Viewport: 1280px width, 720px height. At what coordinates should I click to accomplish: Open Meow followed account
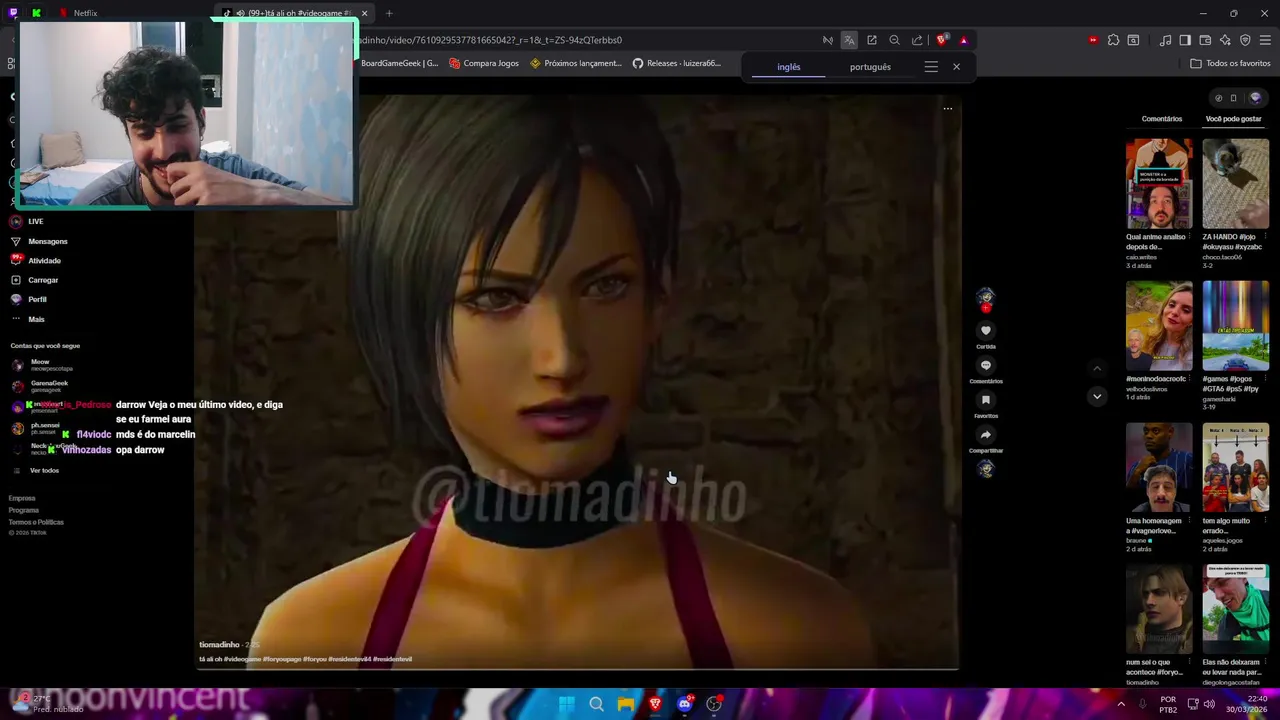(x=42, y=365)
